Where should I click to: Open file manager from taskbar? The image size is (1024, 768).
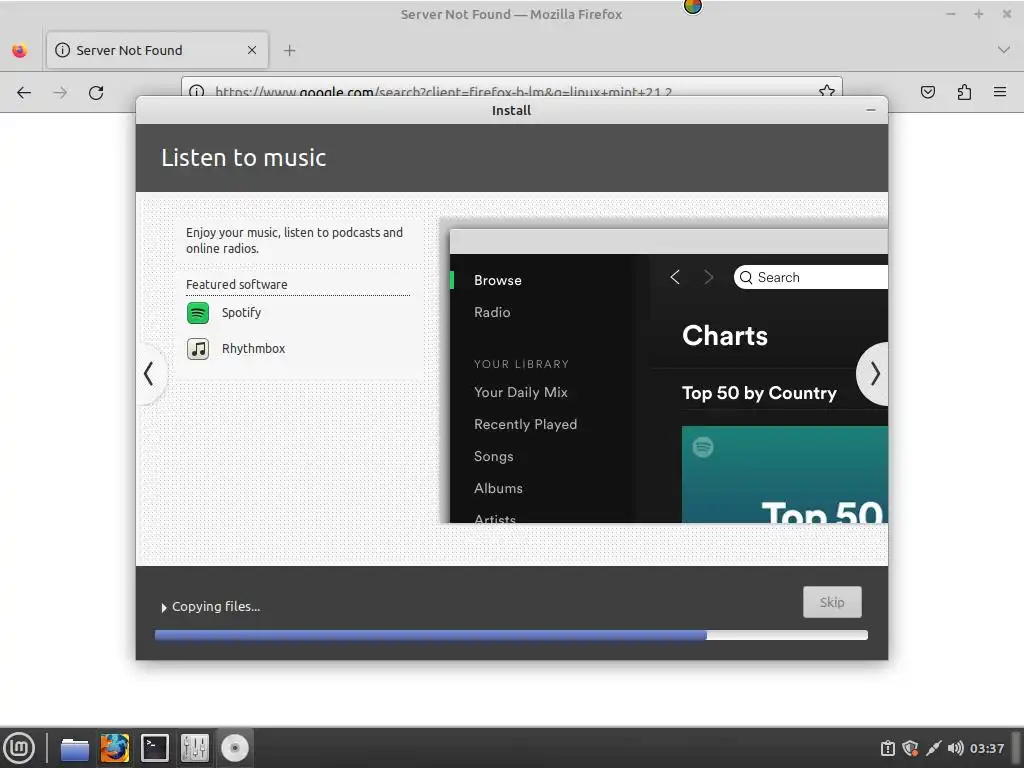click(75, 748)
